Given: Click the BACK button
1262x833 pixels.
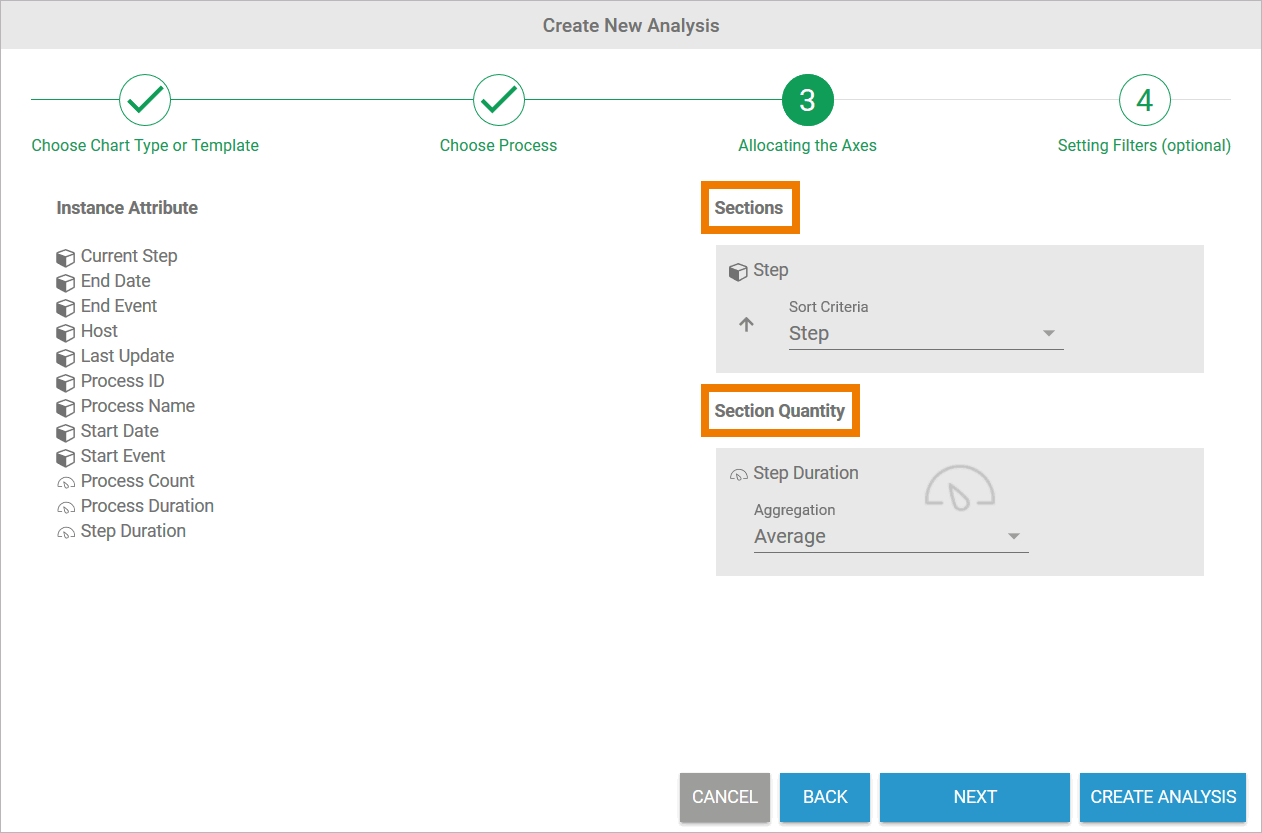Looking at the screenshot, I should pos(825,797).
